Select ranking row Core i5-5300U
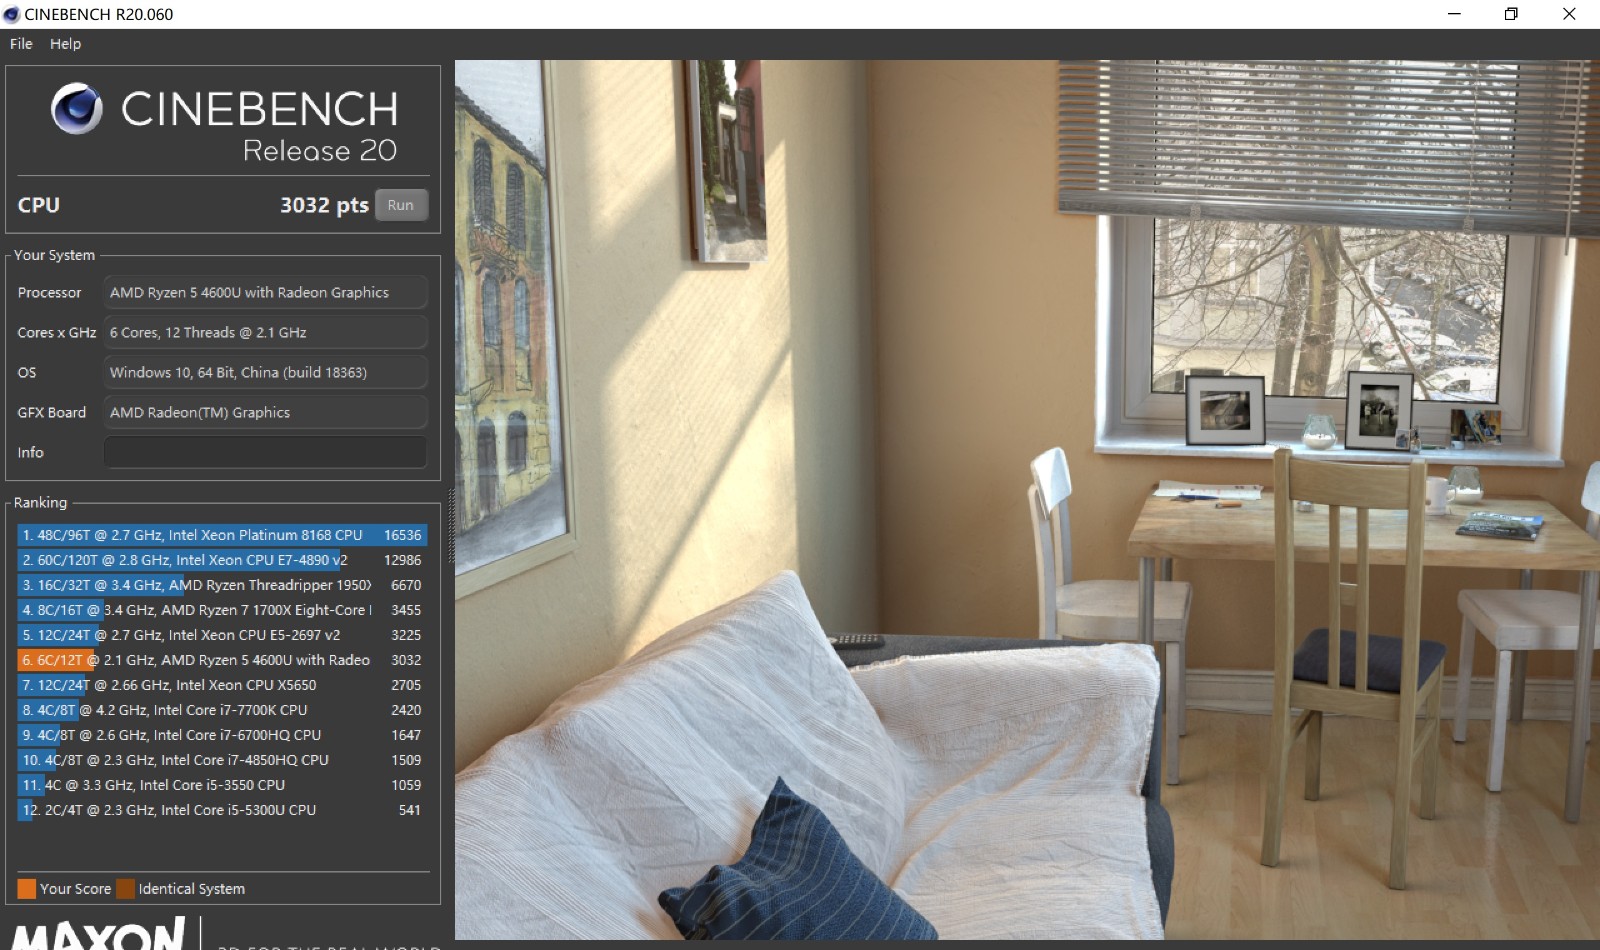The image size is (1600, 950). [222, 810]
